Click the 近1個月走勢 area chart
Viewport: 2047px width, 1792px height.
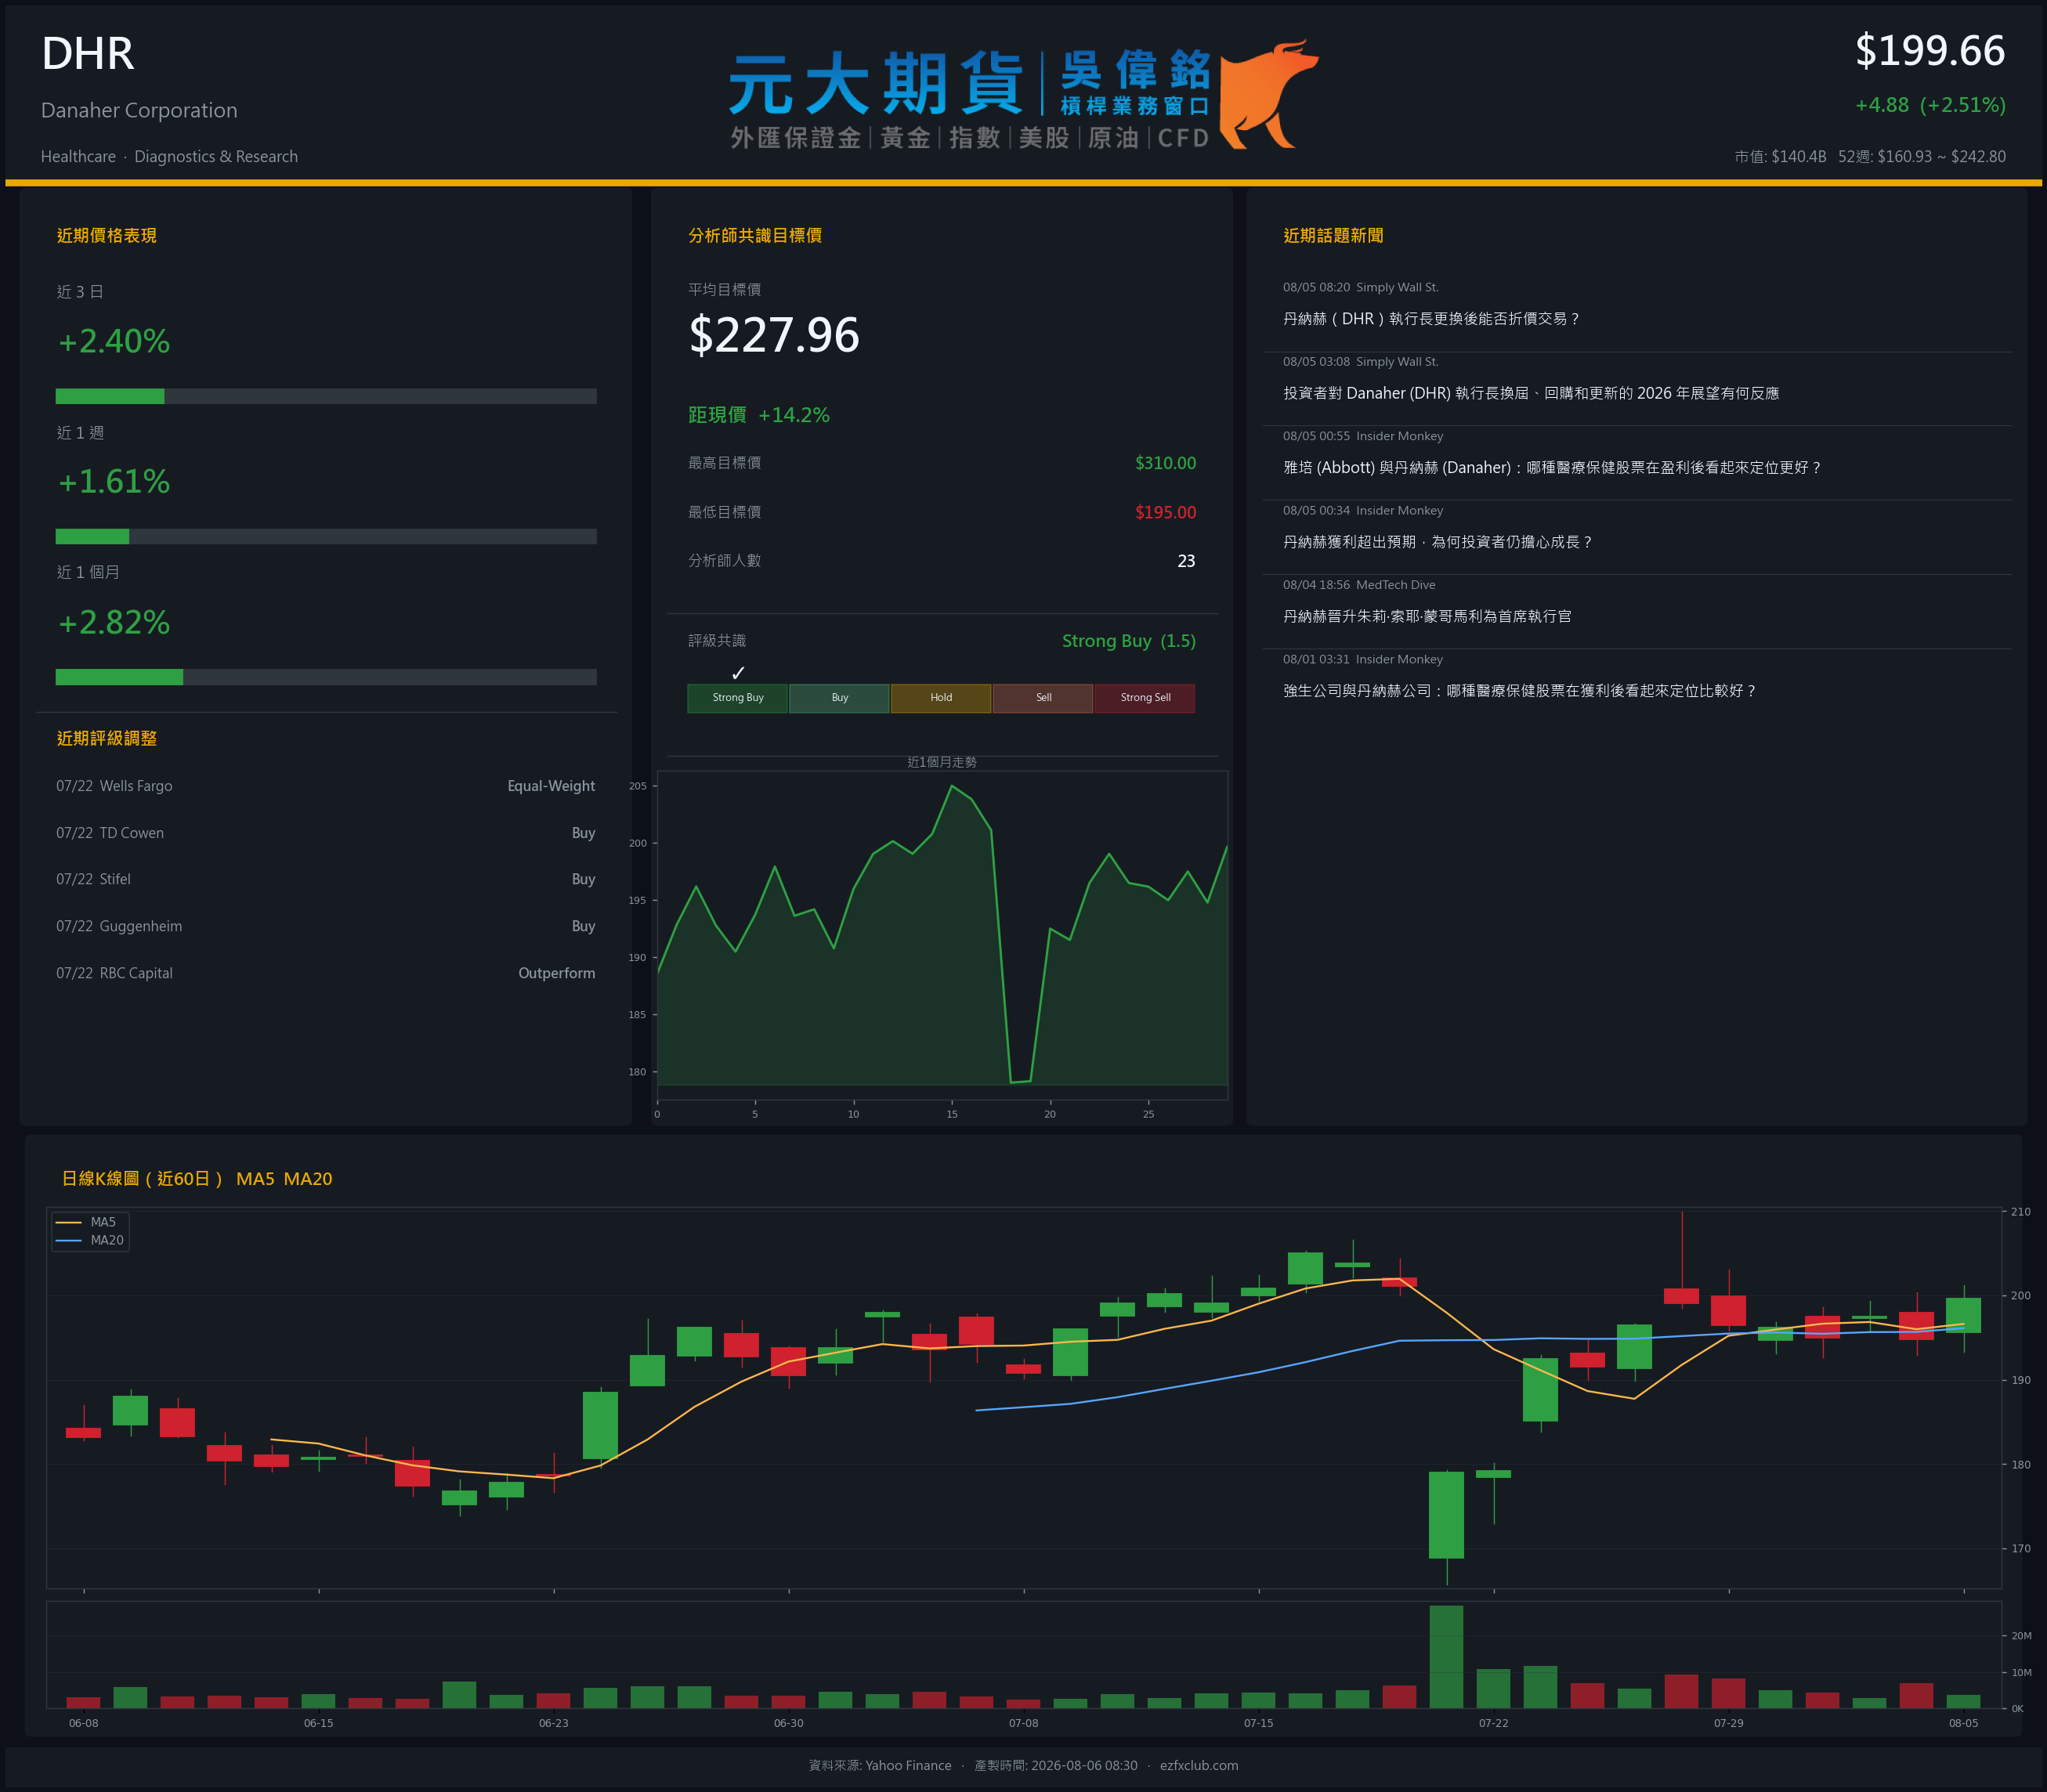click(x=942, y=935)
